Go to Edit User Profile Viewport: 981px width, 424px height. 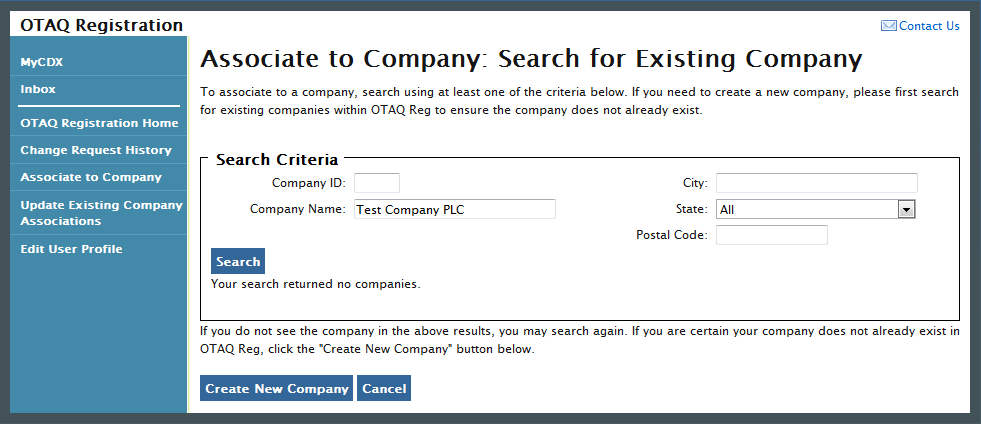pyautogui.click(x=71, y=249)
